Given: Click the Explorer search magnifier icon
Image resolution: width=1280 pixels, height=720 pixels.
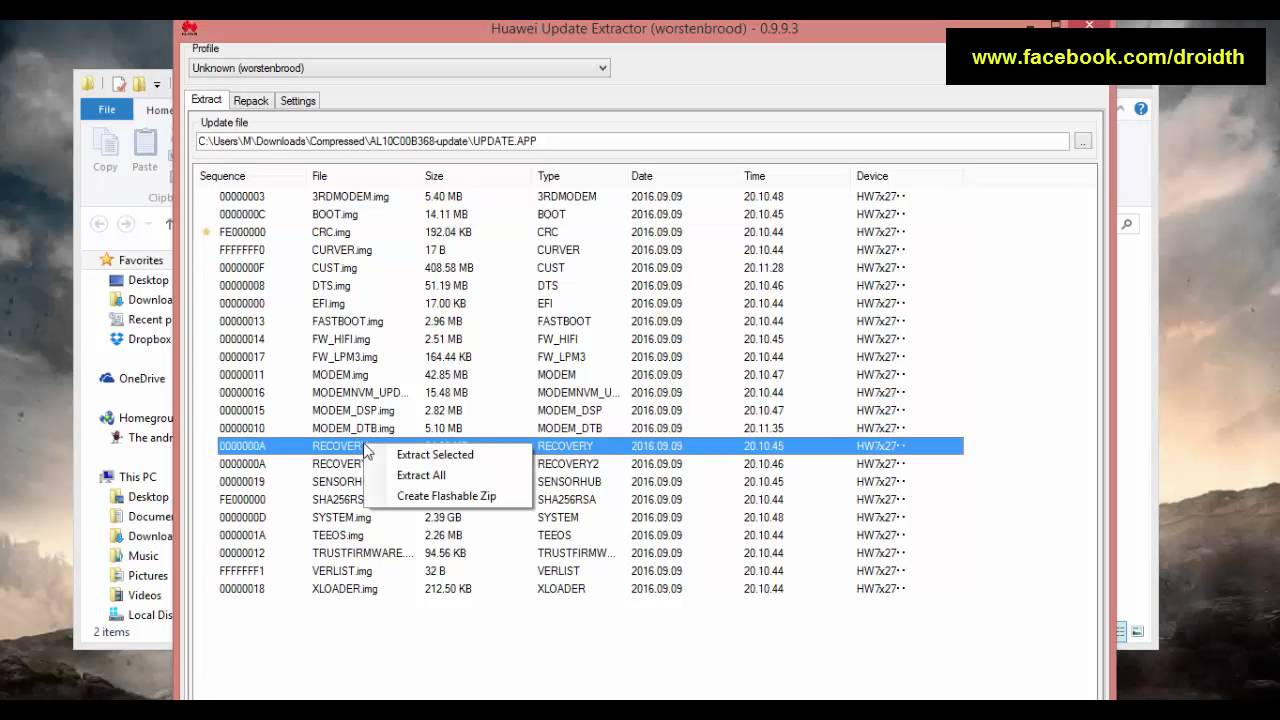Looking at the screenshot, I should click(x=1127, y=224).
